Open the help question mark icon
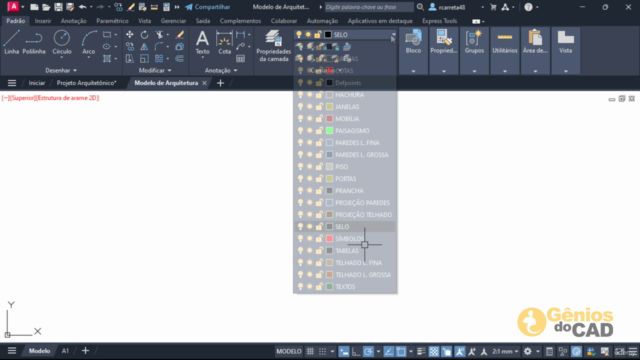This screenshot has width=640, height=360. coord(528,7)
